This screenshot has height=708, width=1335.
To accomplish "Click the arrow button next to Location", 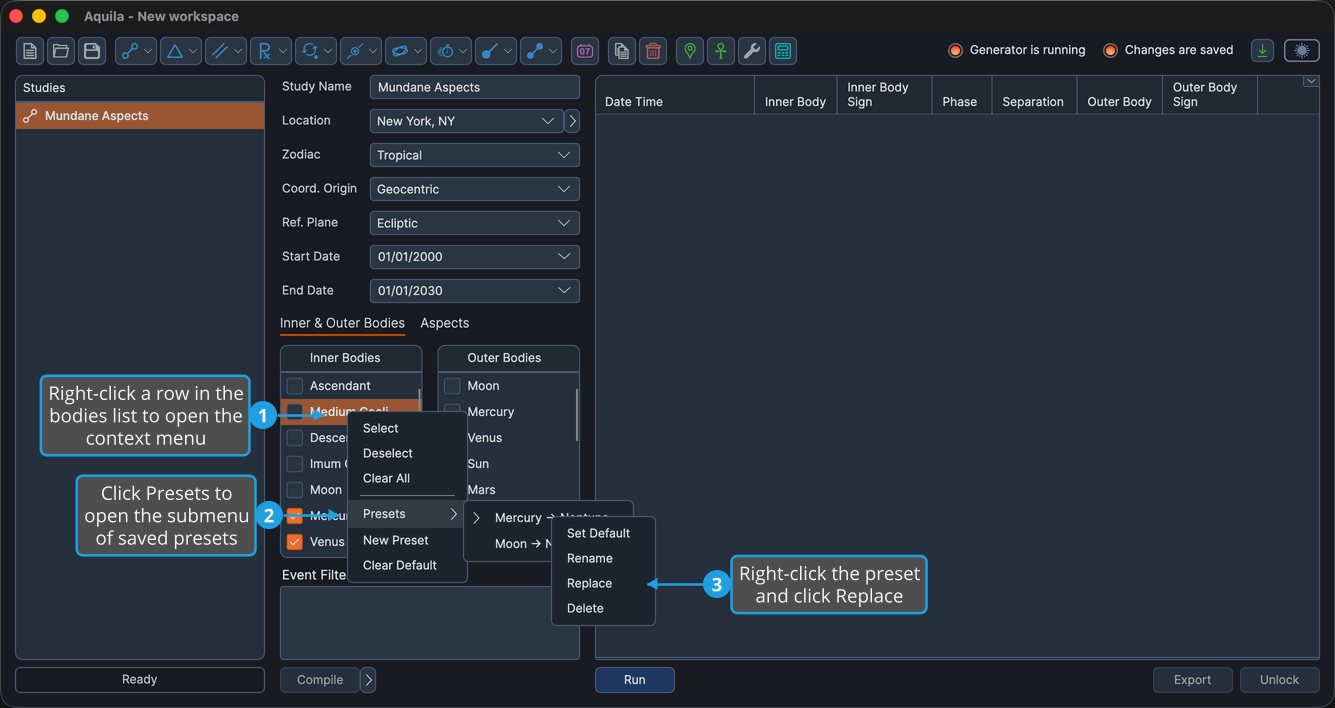I will tap(572, 121).
